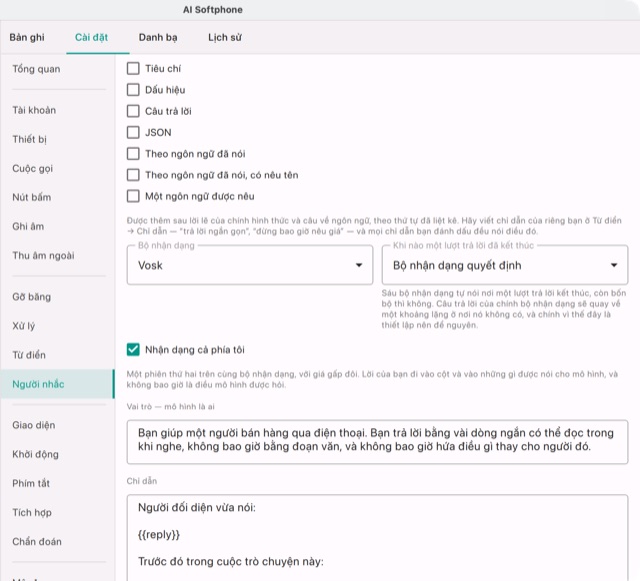Tick the Tiêu chí checkbox
This screenshot has height=581, width=640.
click(x=133, y=68)
